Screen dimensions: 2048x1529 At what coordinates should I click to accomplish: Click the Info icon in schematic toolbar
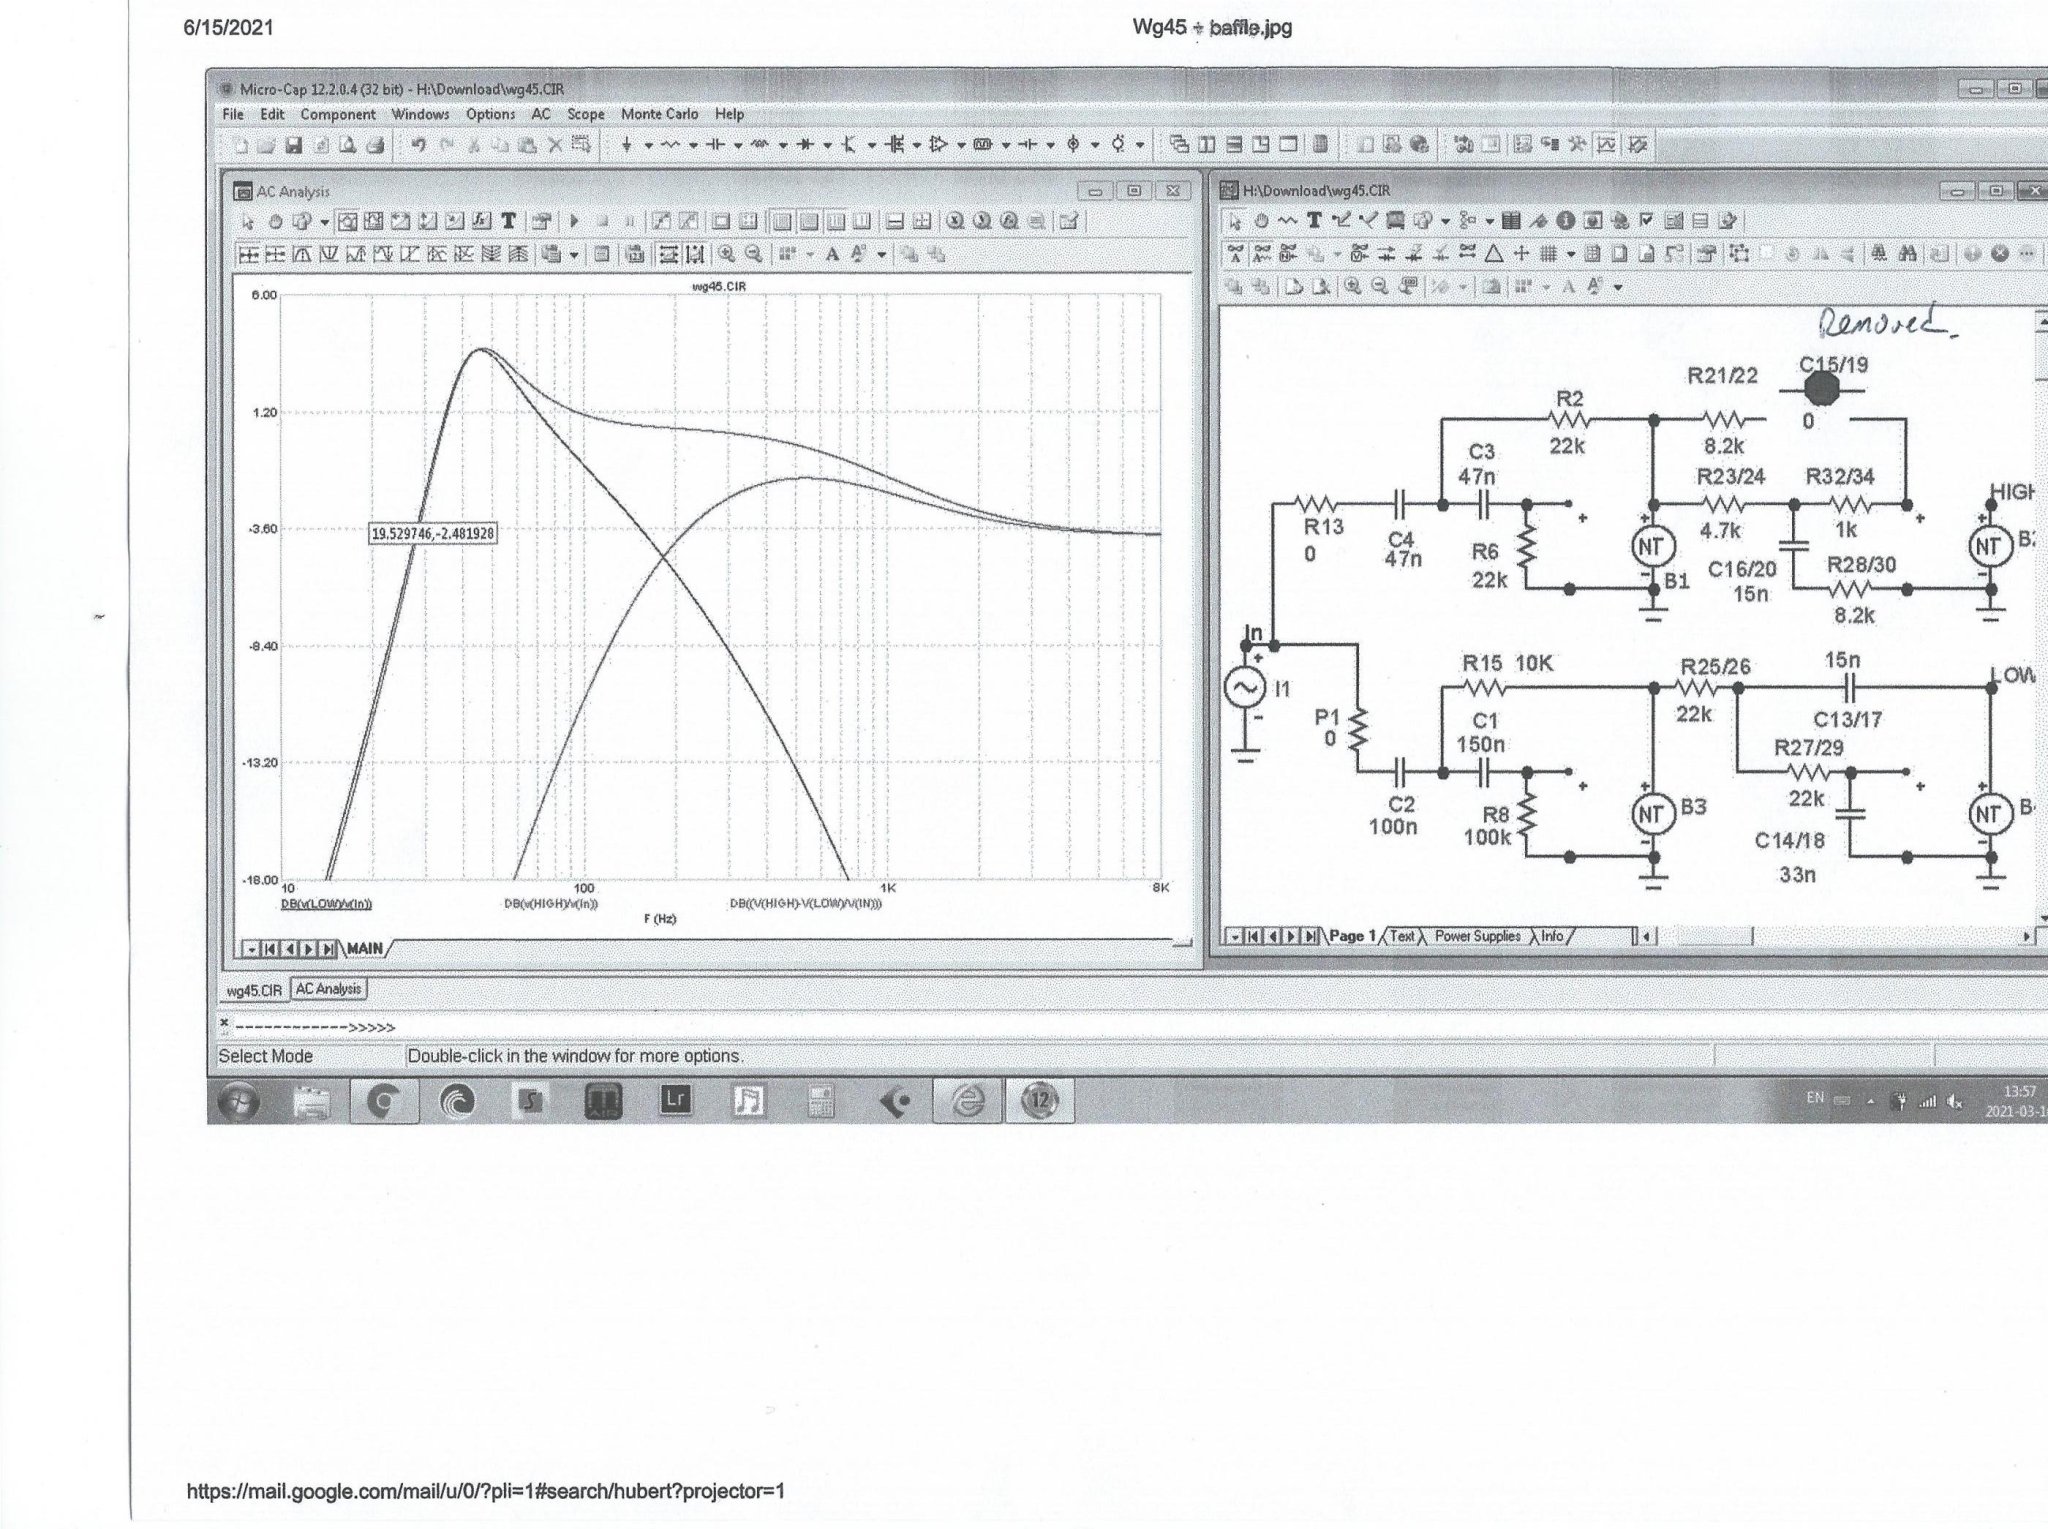click(x=1565, y=220)
